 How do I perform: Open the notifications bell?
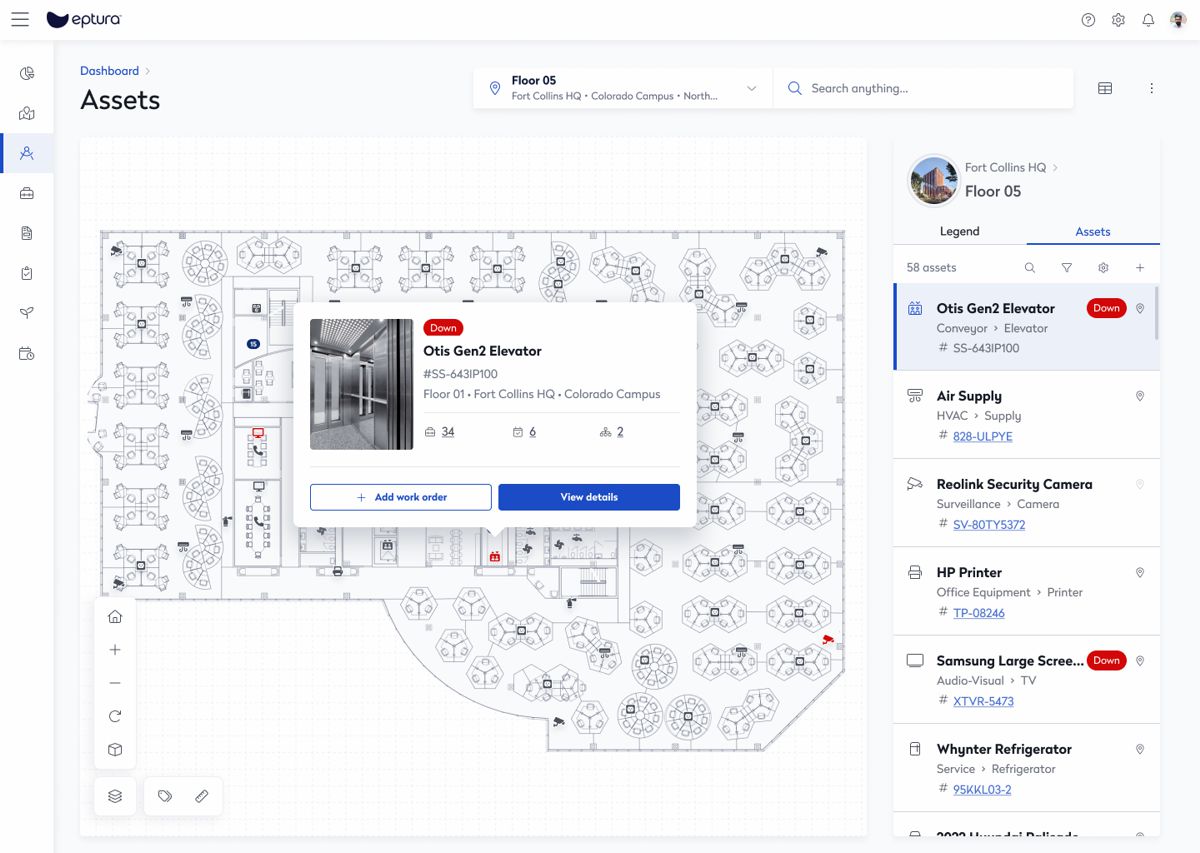pos(1148,20)
